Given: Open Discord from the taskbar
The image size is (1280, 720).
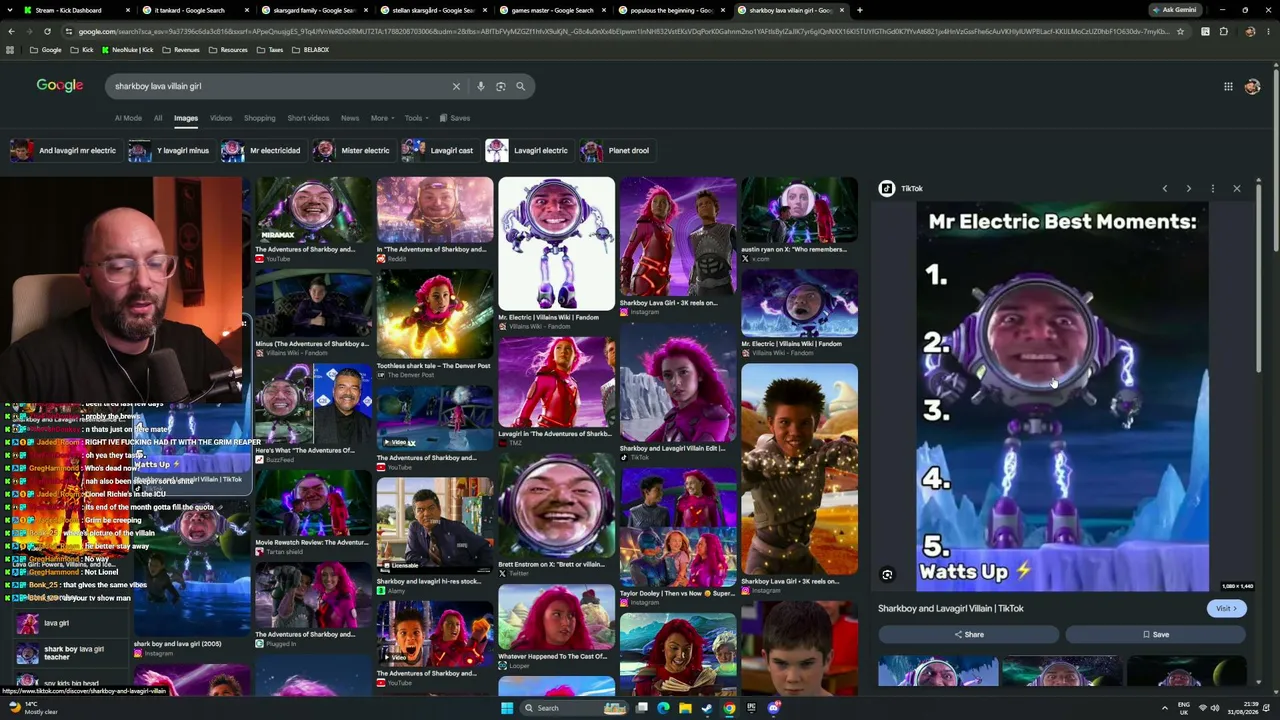Looking at the screenshot, I should (774, 708).
